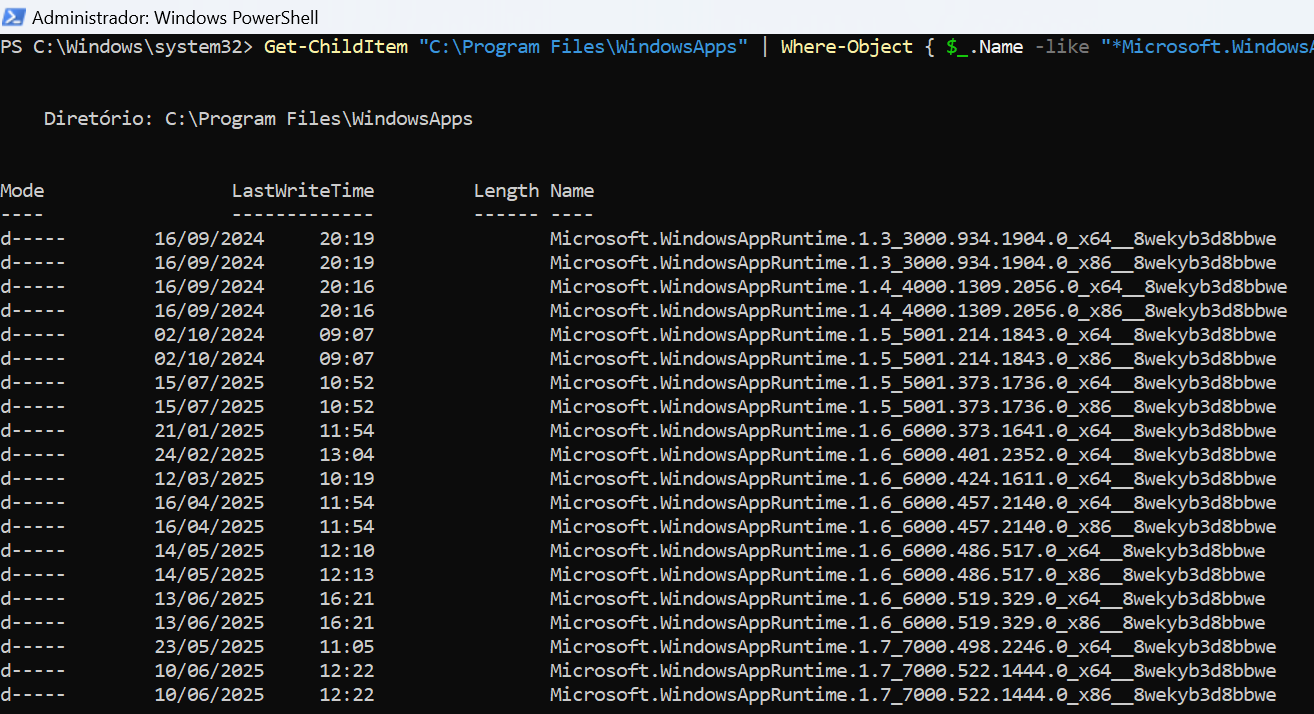Viewport: 1314px width, 714px height.
Task: Click the date 24/02/2025
Action: click(x=209, y=455)
